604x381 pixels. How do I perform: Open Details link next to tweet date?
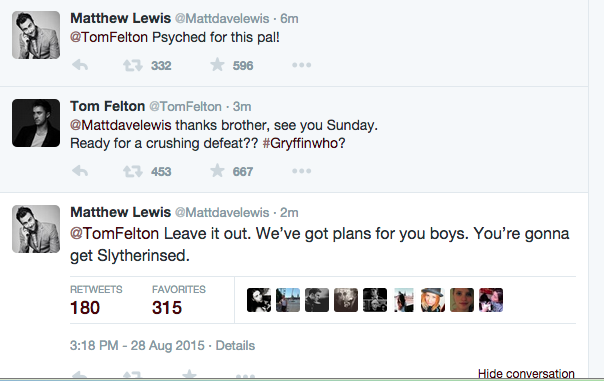click(x=235, y=345)
